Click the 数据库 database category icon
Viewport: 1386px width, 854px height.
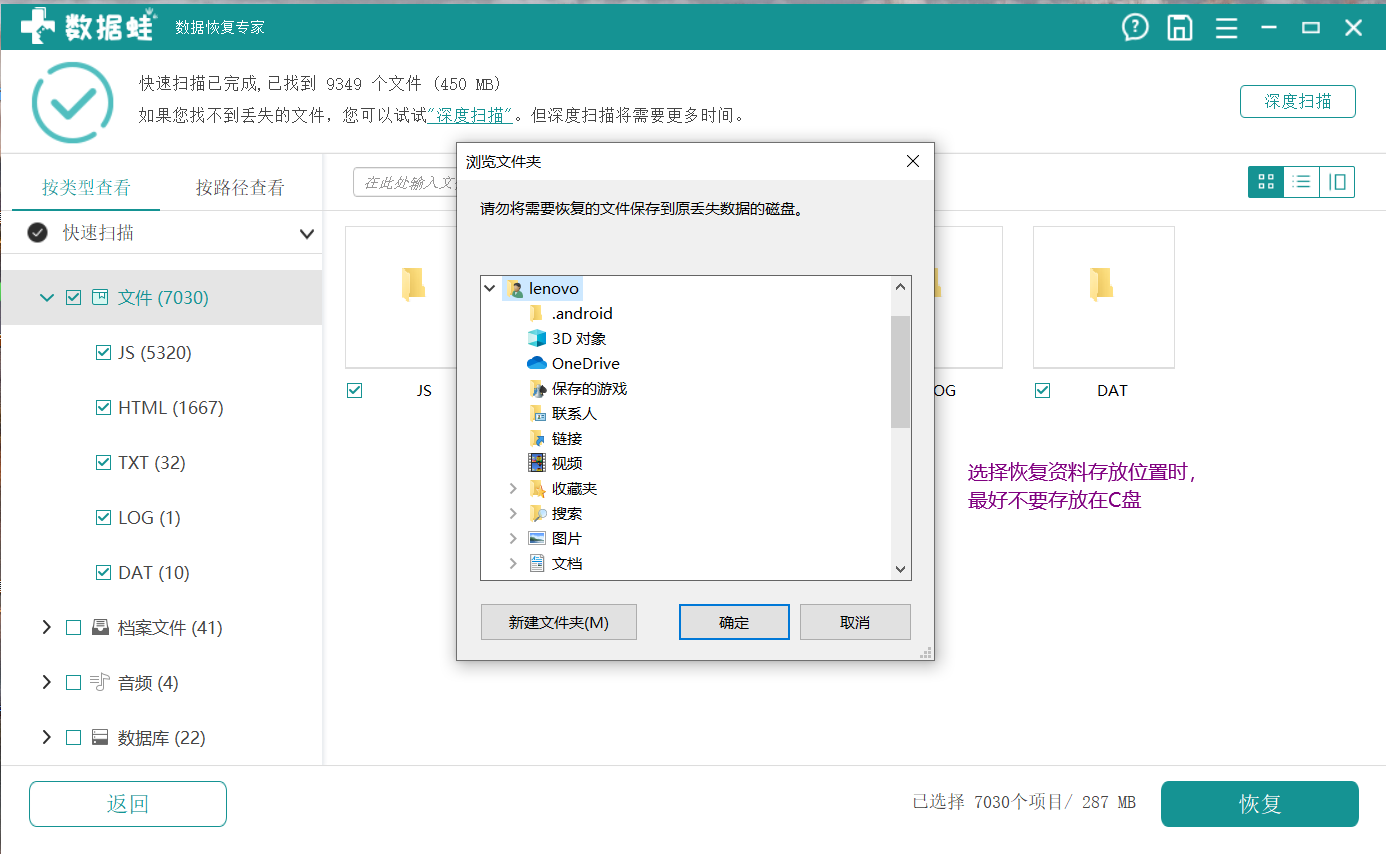tap(100, 738)
